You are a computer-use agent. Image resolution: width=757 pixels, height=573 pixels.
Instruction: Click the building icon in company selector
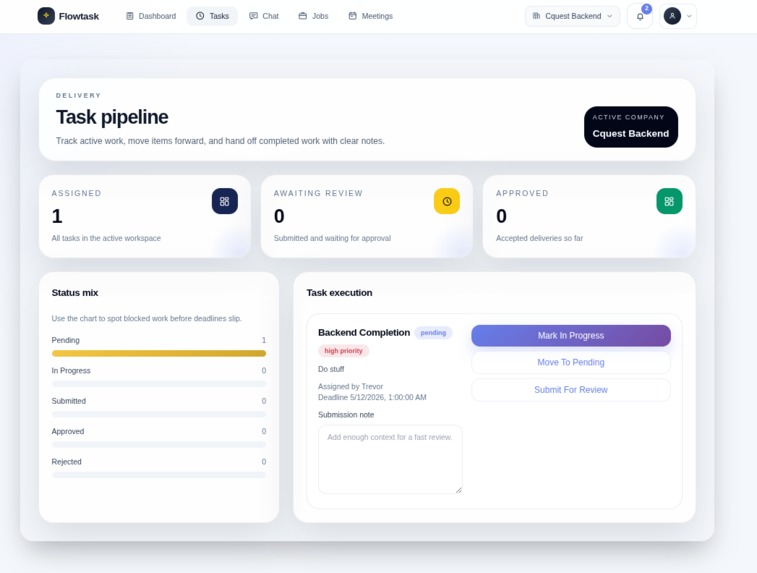536,16
